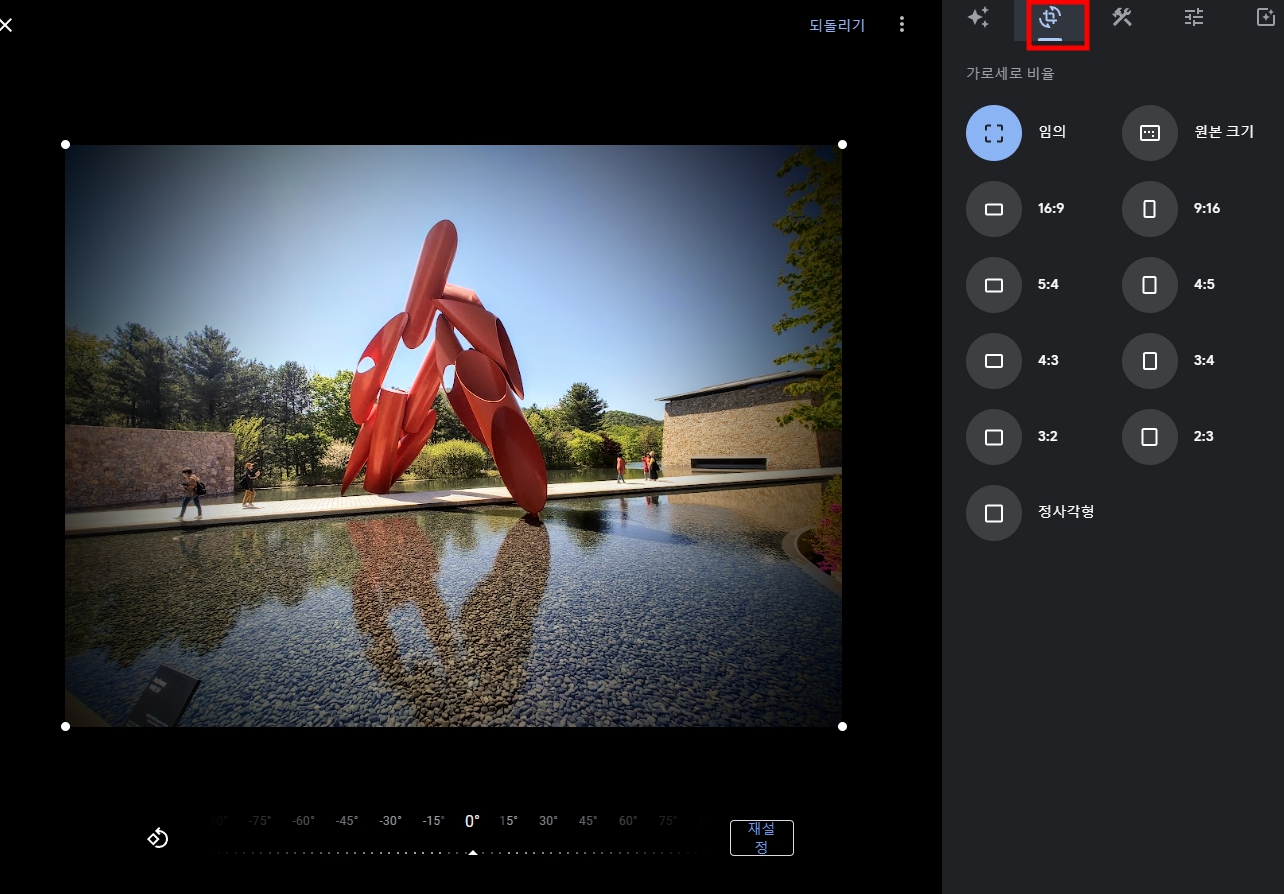This screenshot has height=894, width=1284.
Task: Click the 재설정 reset button
Action: (x=761, y=838)
